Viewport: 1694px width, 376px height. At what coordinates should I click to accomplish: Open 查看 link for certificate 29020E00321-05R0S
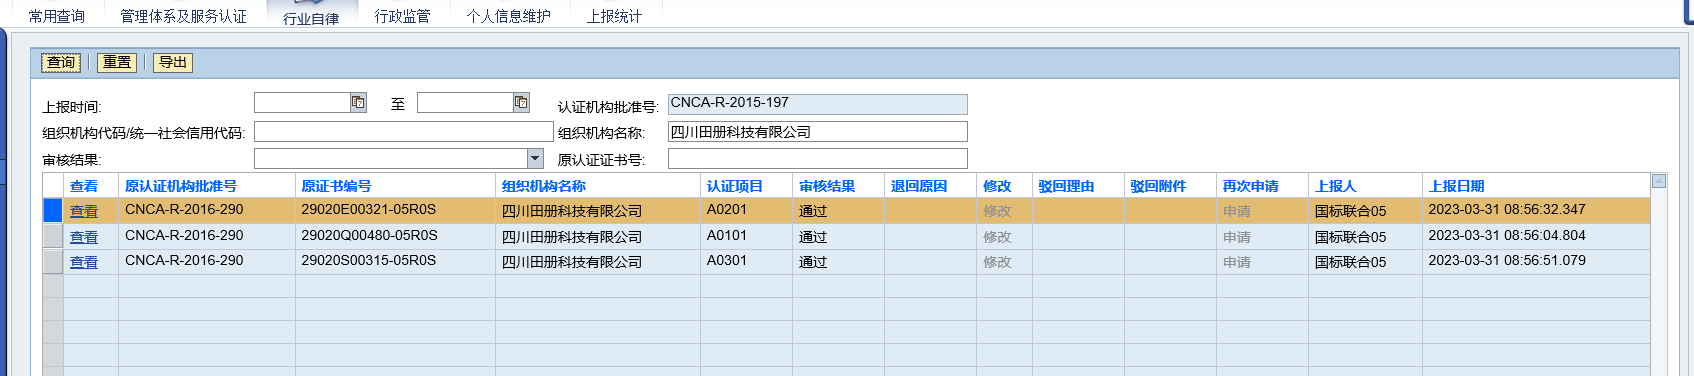[x=84, y=211]
